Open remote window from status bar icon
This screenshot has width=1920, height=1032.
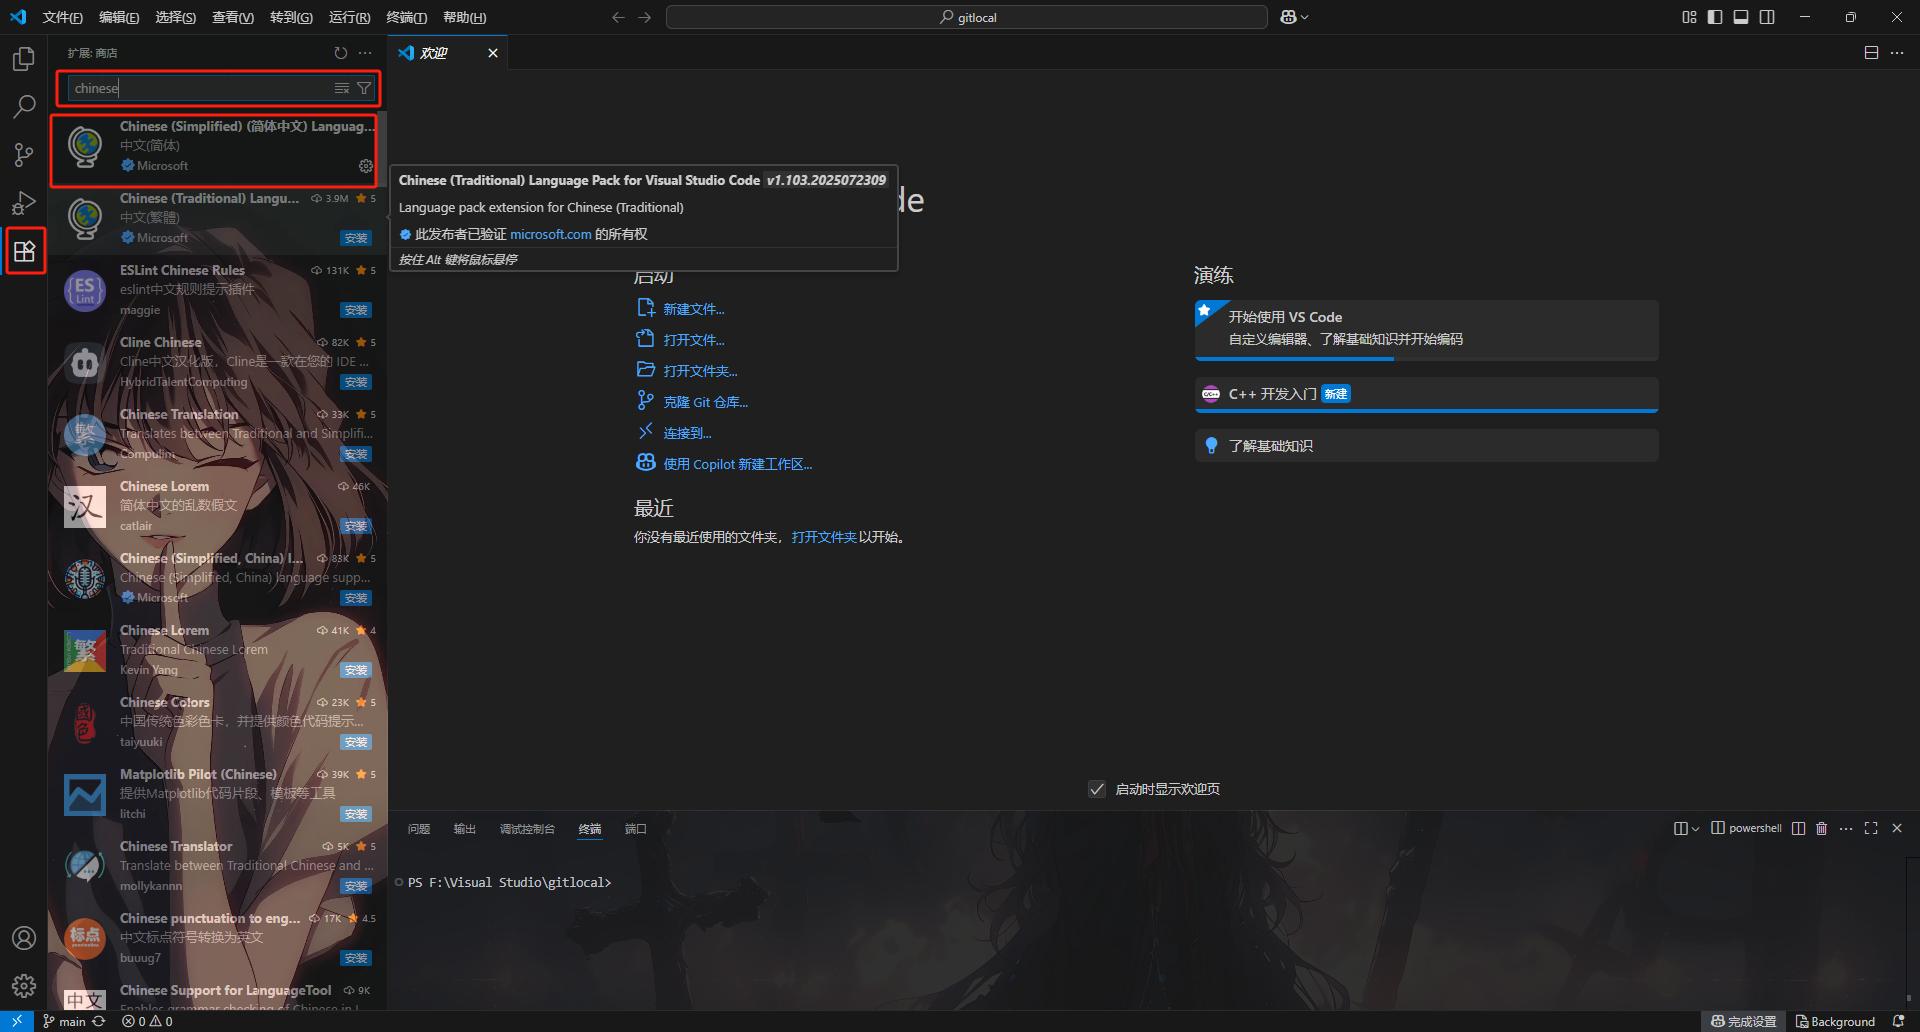coord(17,1021)
